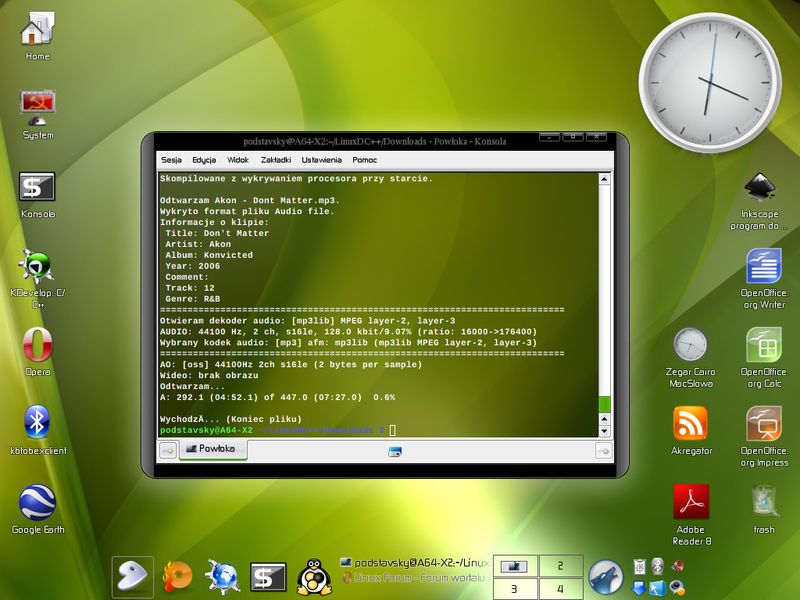Click the center icon in Konsola tab bar
This screenshot has height=600, width=800.
(x=394, y=452)
